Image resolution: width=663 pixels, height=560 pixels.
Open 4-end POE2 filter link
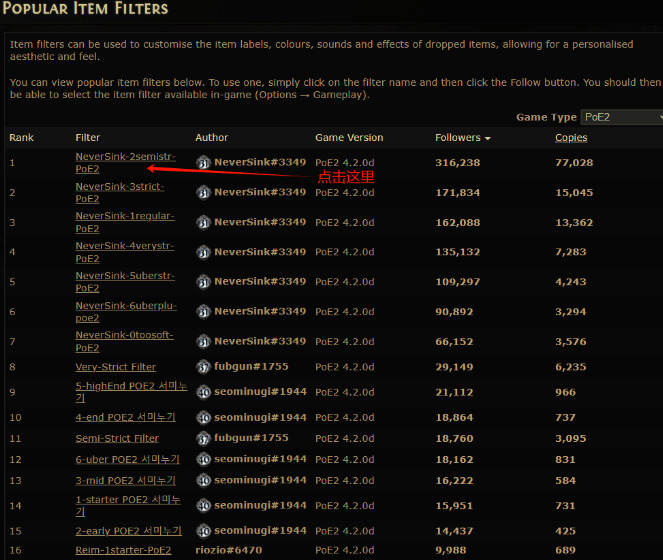point(125,417)
